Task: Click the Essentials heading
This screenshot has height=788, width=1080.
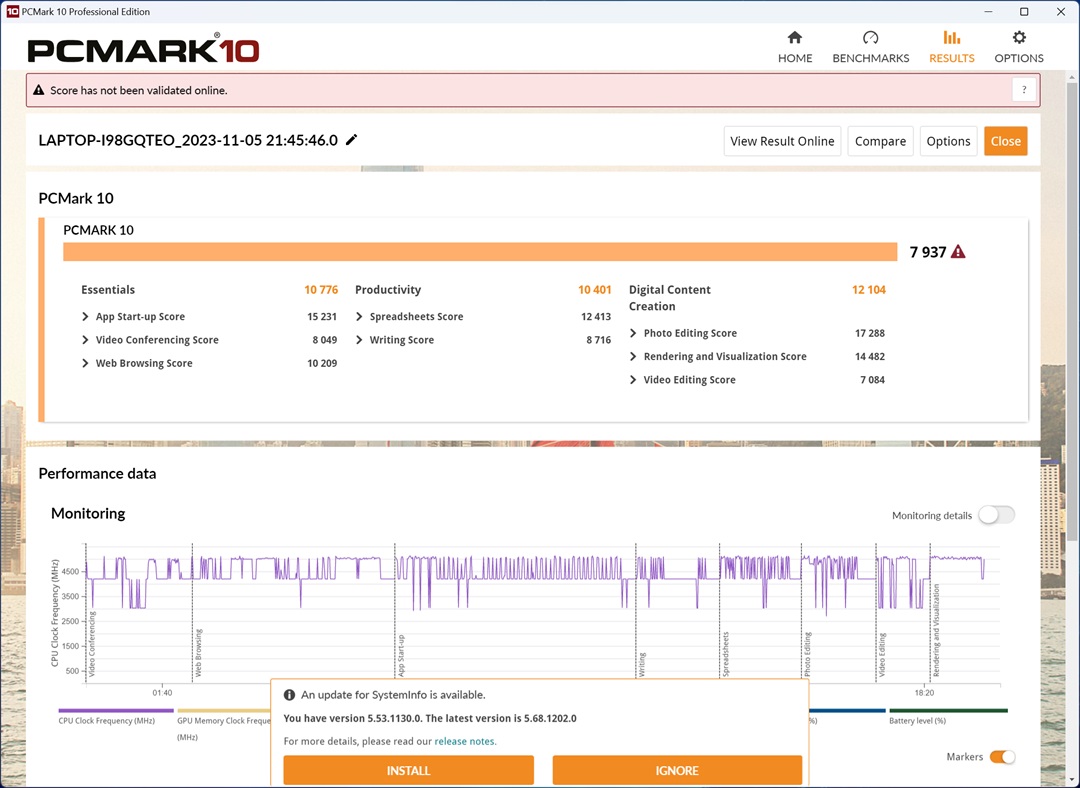Action: pos(108,290)
